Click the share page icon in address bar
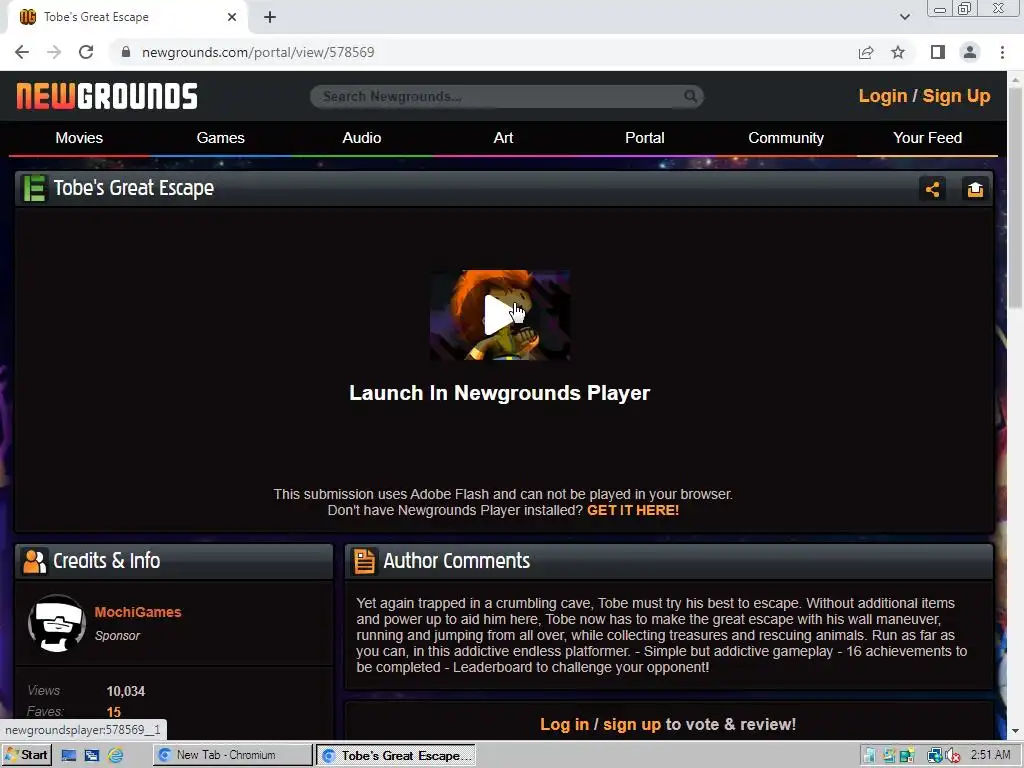 click(x=866, y=52)
